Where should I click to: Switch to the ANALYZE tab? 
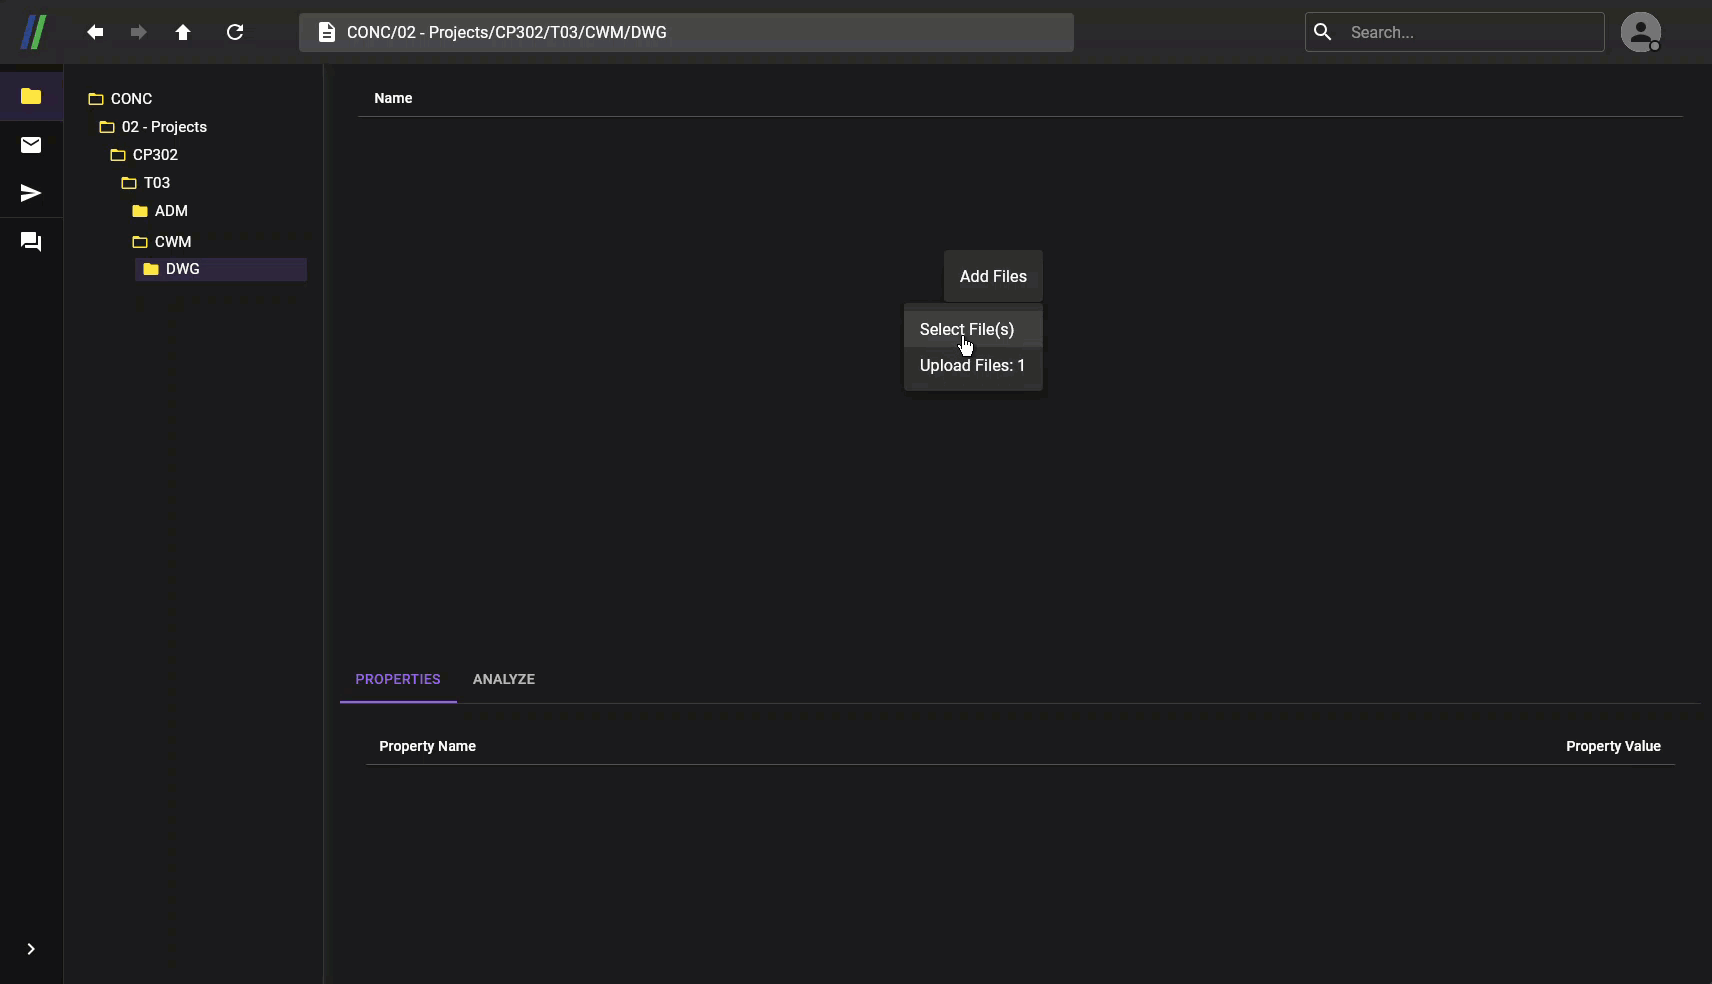[504, 679]
